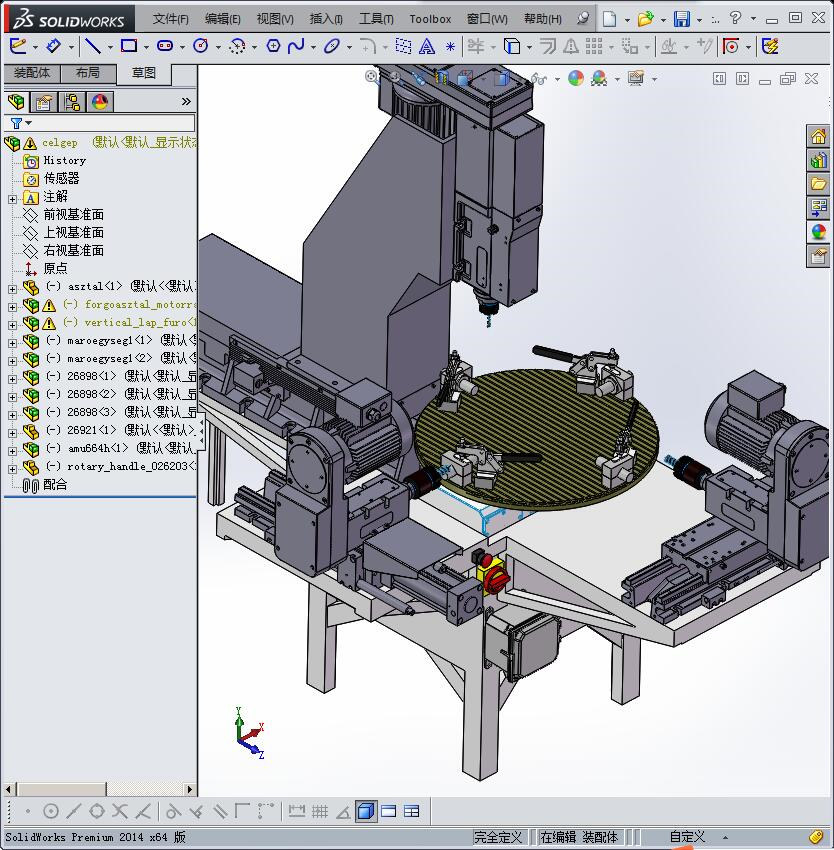Expand the amu664h<1> component node
This screenshot has height=850, width=834.
click(x=12, y=450)
